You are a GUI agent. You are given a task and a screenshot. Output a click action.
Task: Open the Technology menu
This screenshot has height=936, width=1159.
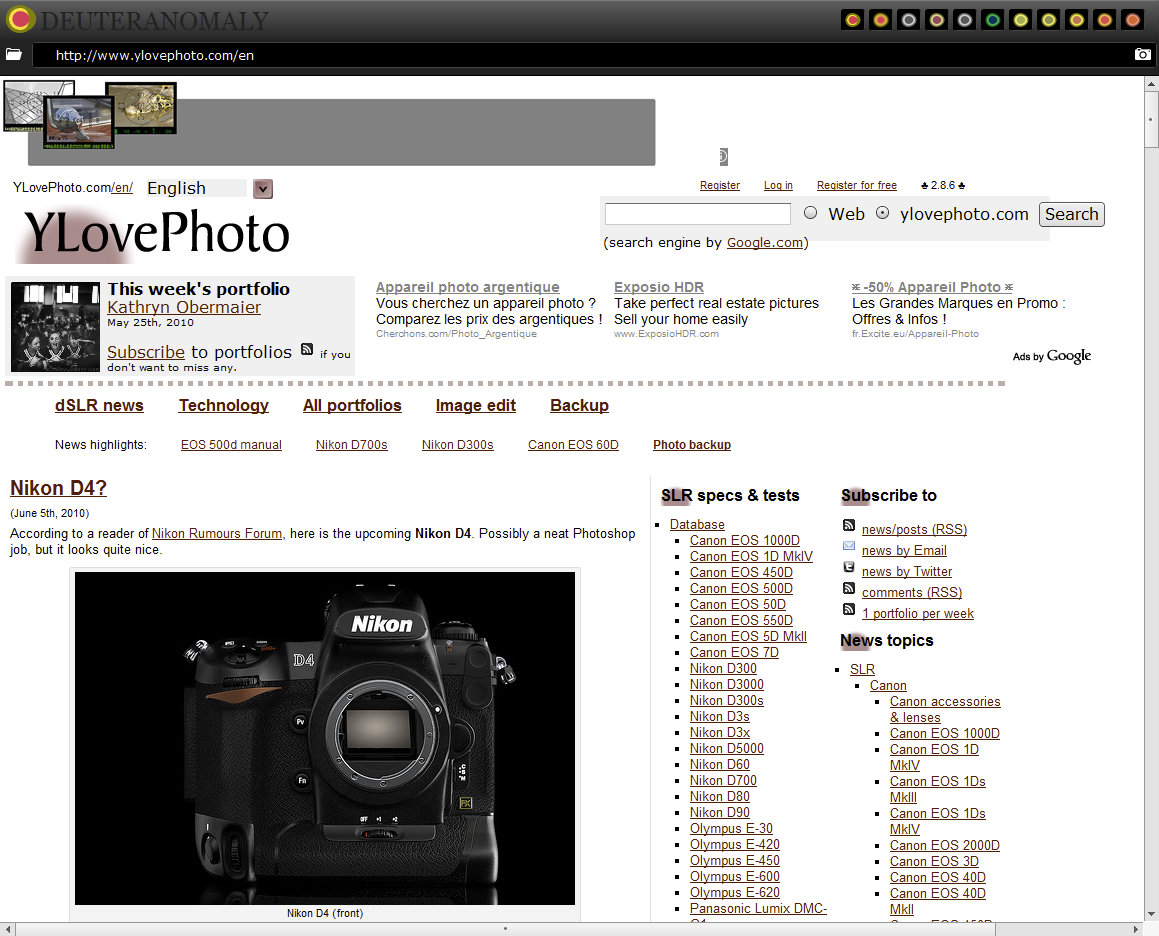[223, 405]
